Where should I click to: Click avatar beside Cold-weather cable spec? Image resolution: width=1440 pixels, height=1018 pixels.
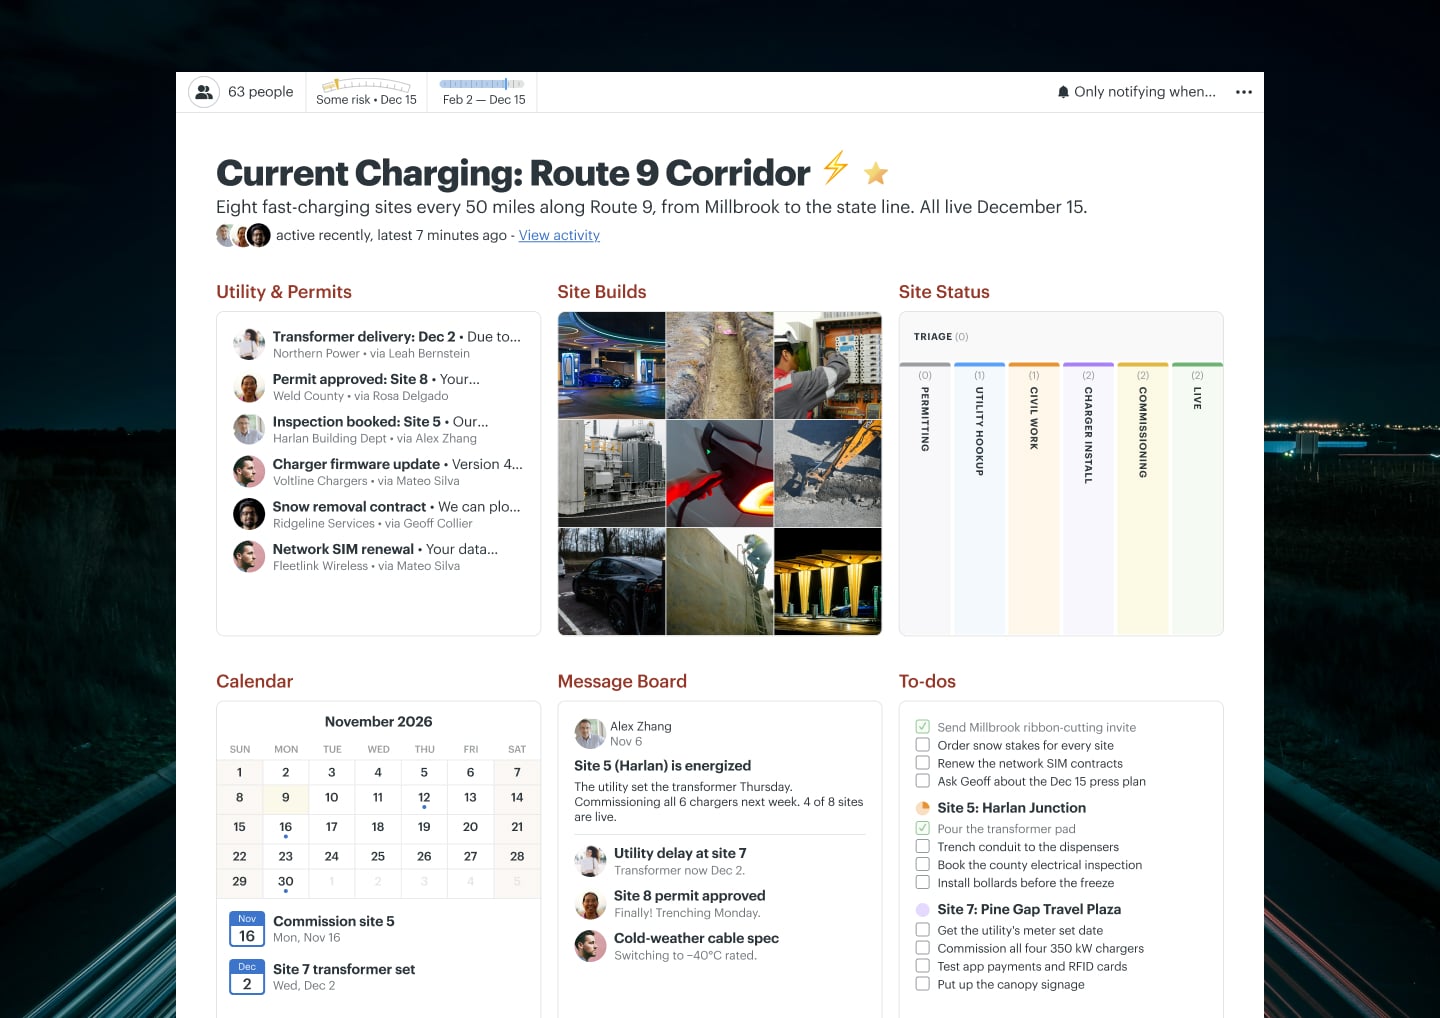(590, 946)
